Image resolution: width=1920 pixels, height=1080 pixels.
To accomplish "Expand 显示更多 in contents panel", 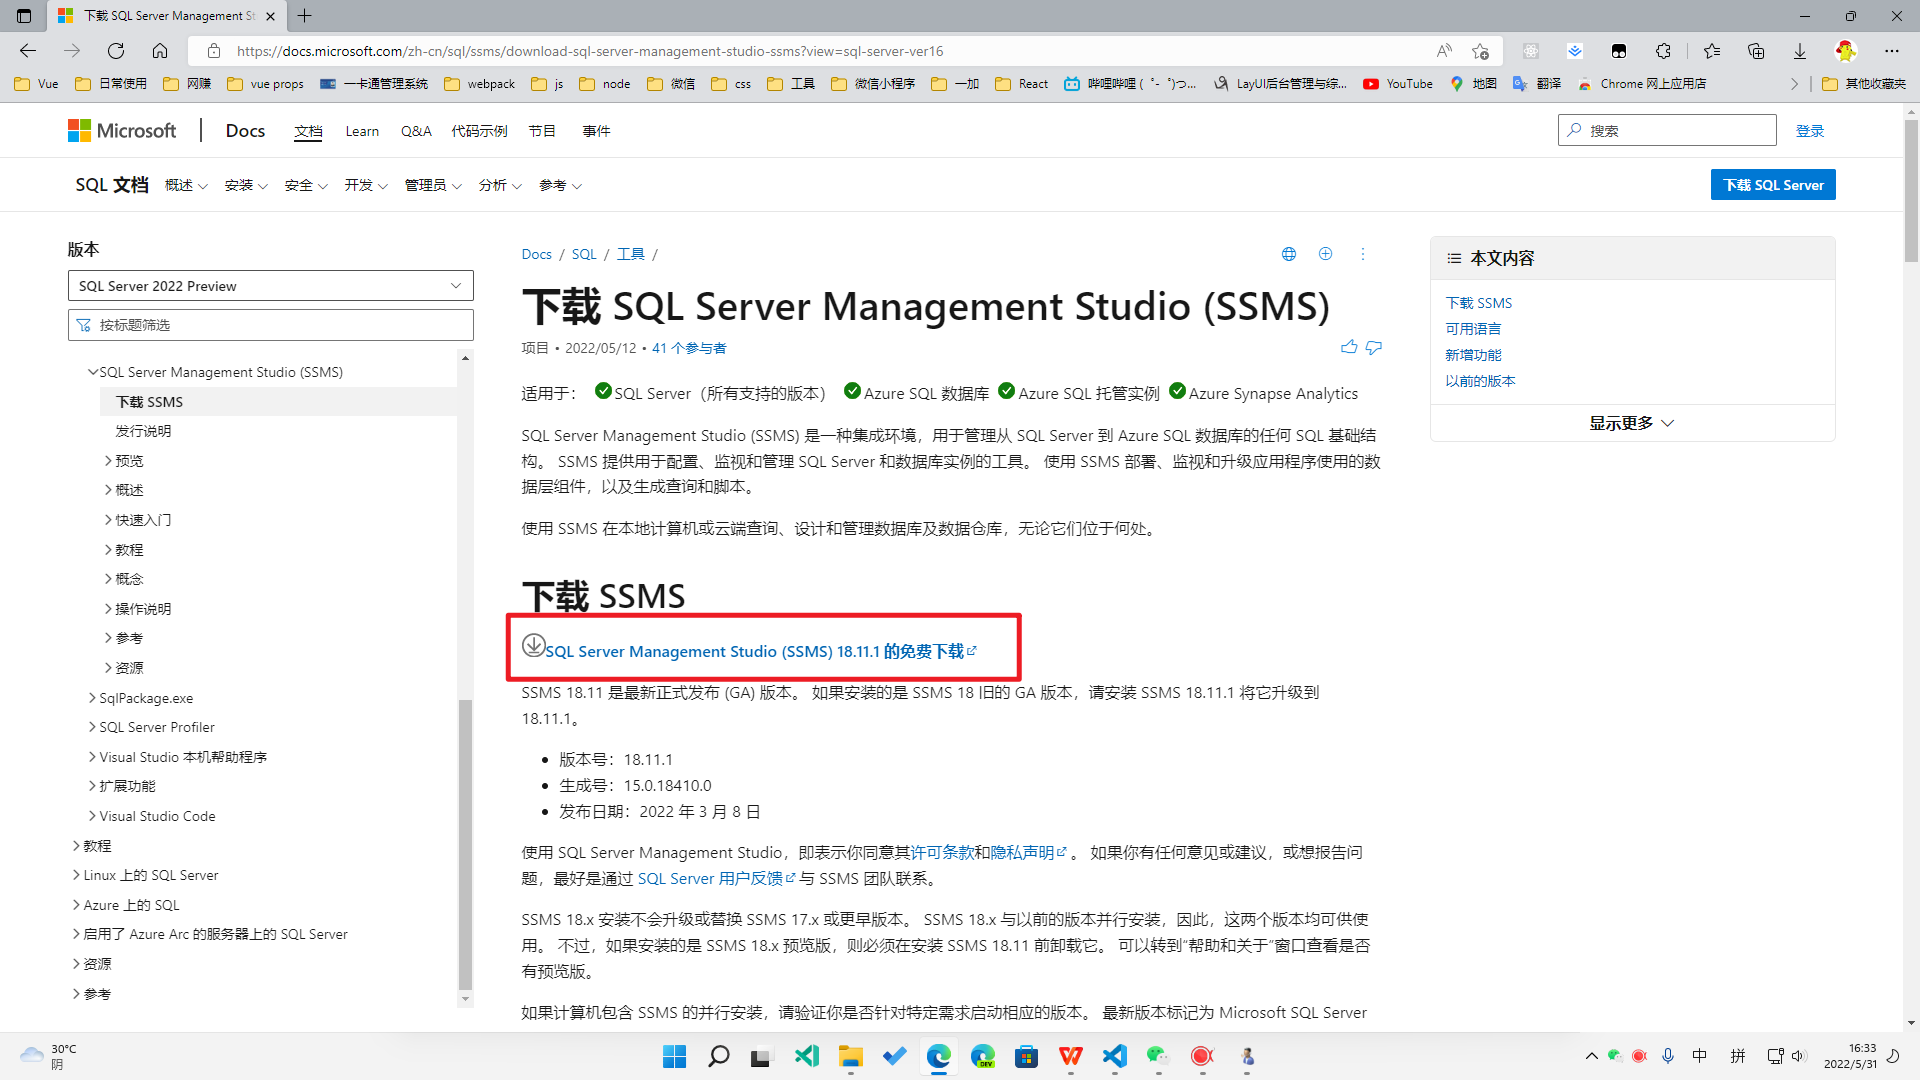I will pyautogui.click(x=1632, y=423).
